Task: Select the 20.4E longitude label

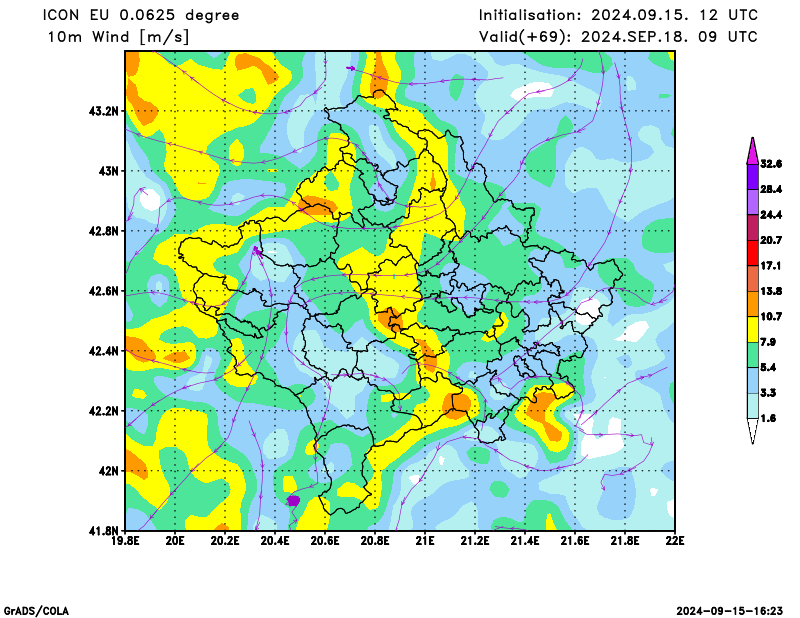Action: (x=275, y=540)
